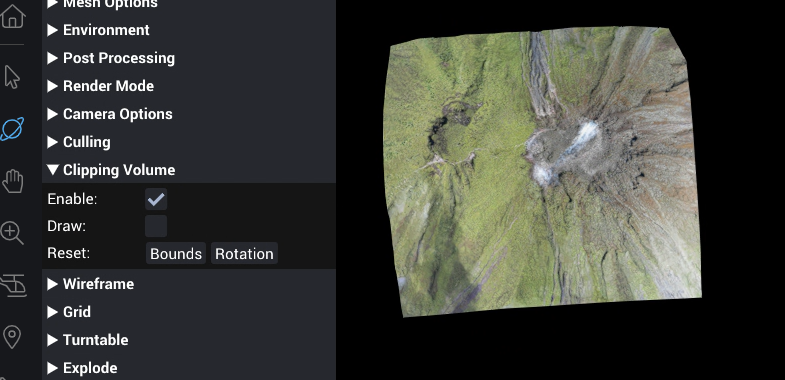Check the Draw checkbox
This screenshot has width=785, height=380.
[156, 226]
